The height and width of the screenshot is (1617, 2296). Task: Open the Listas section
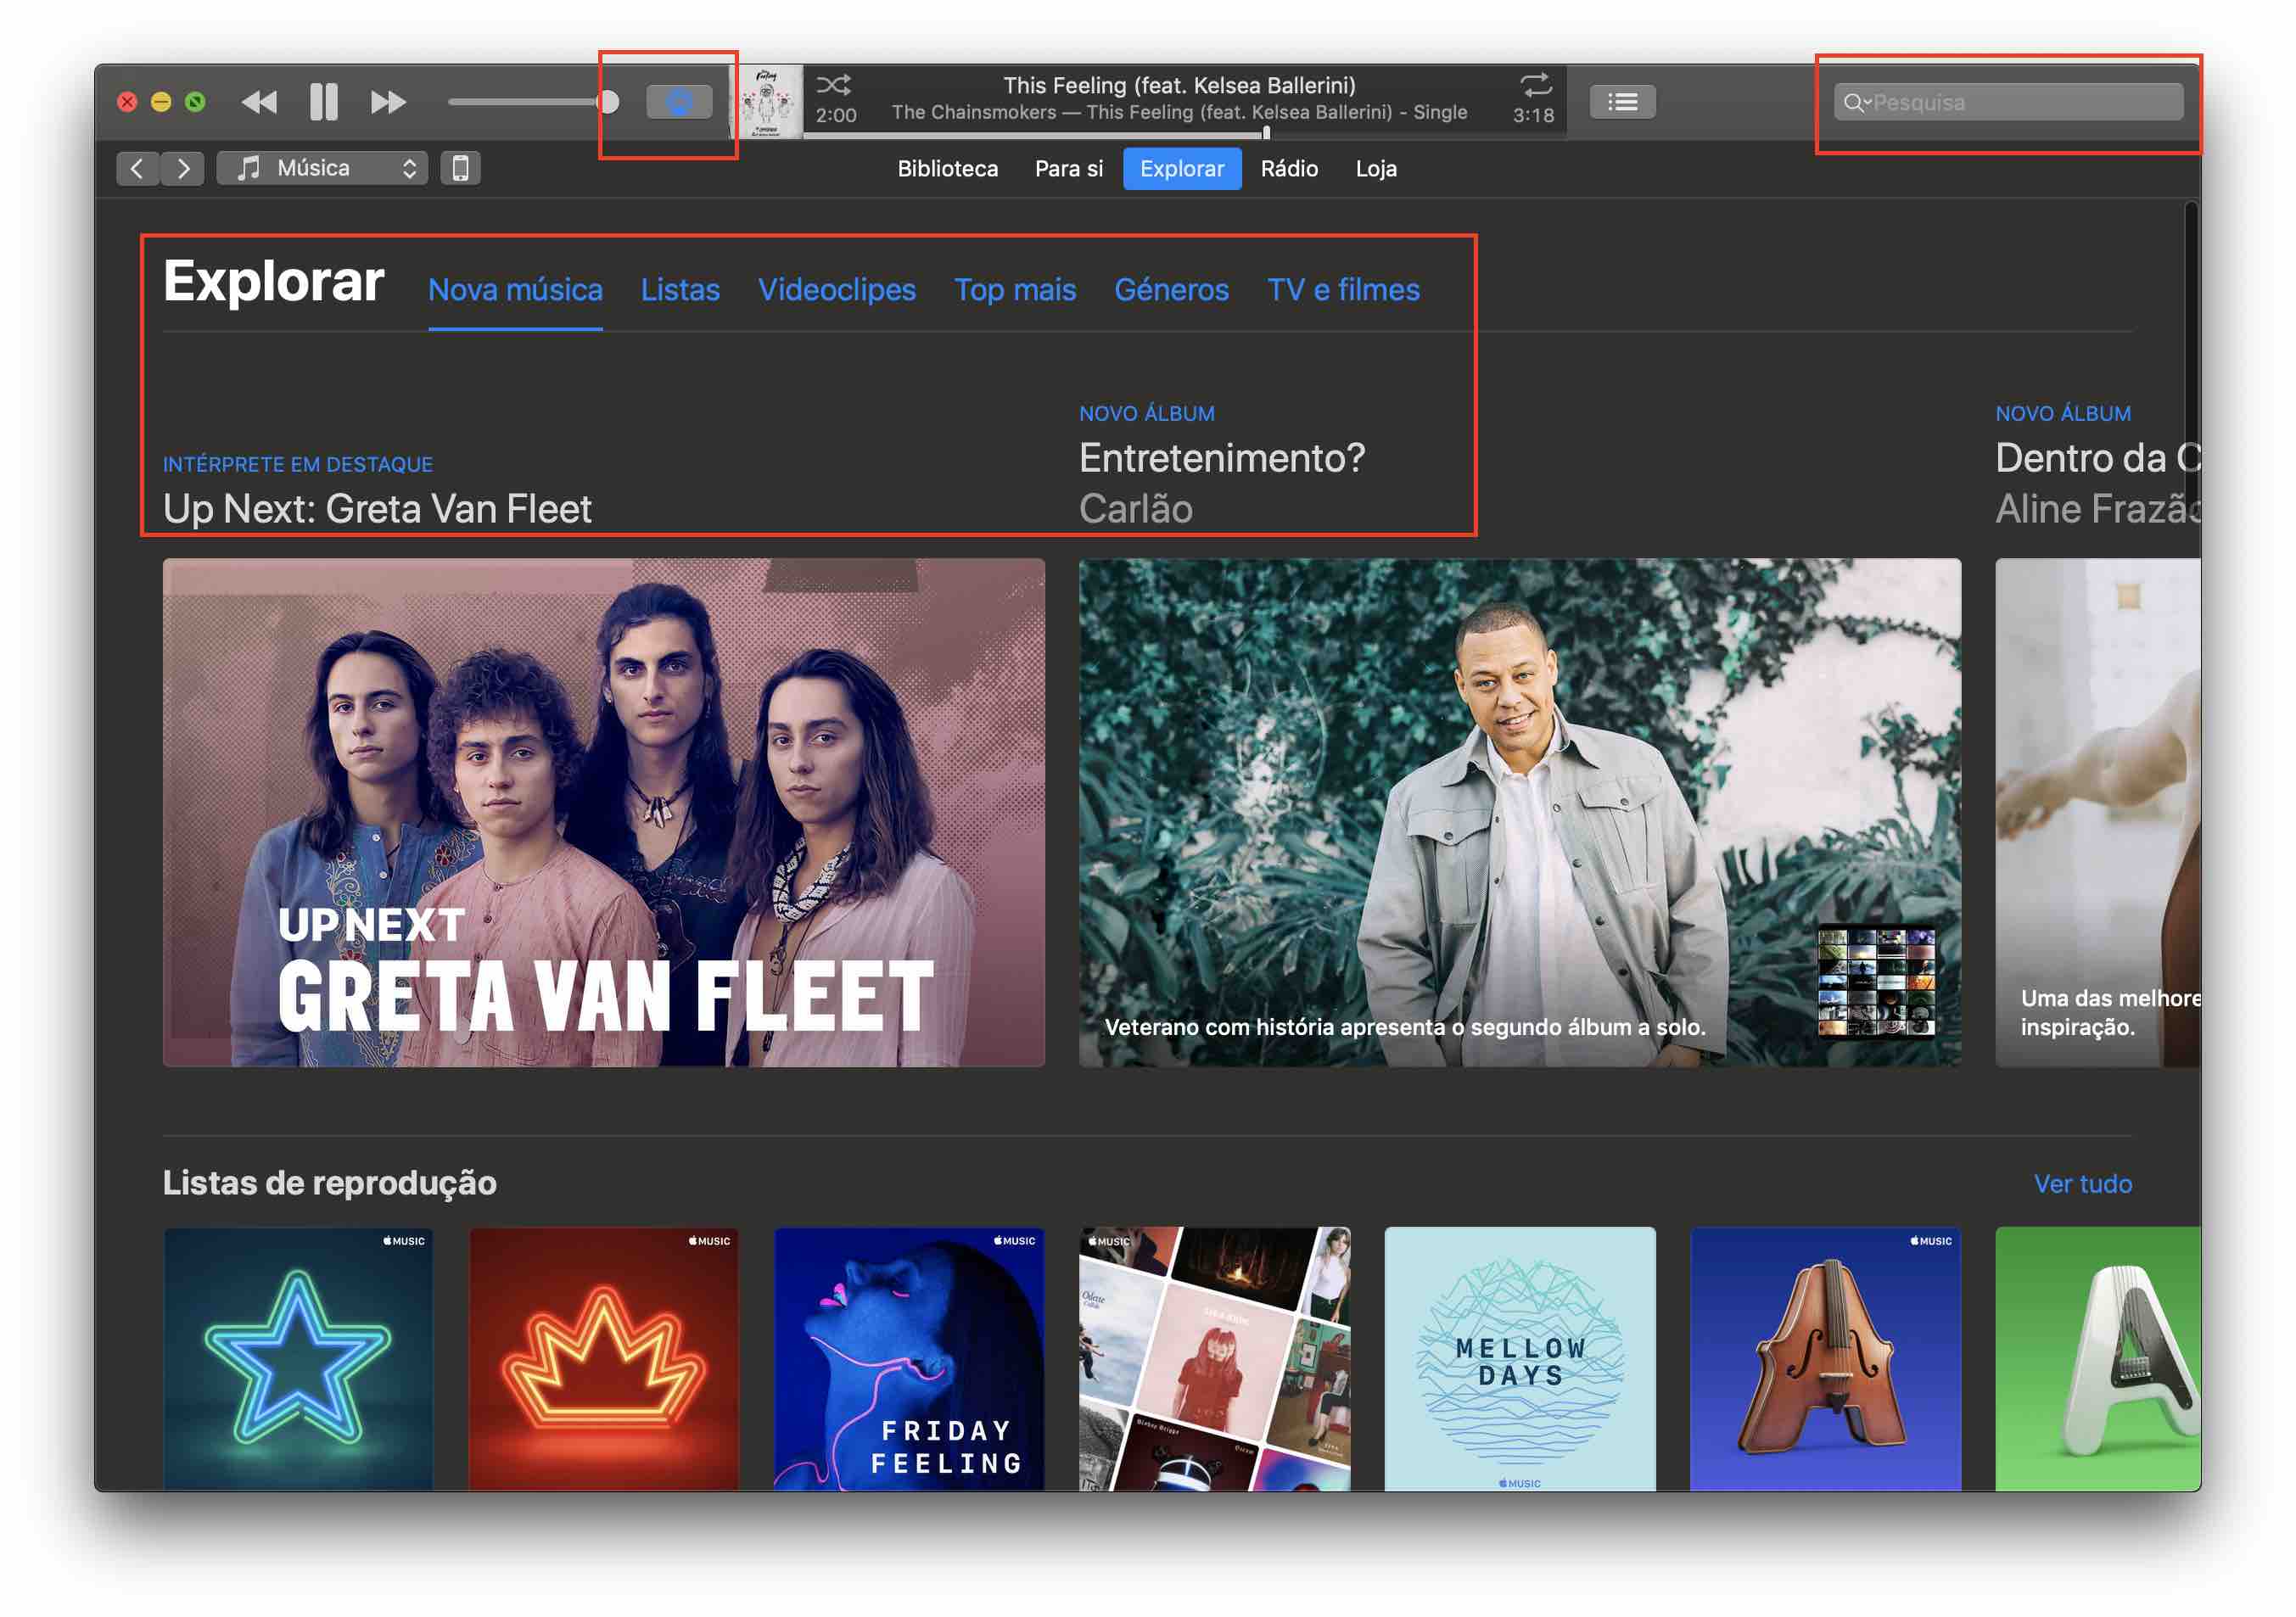tap(680, 290)
